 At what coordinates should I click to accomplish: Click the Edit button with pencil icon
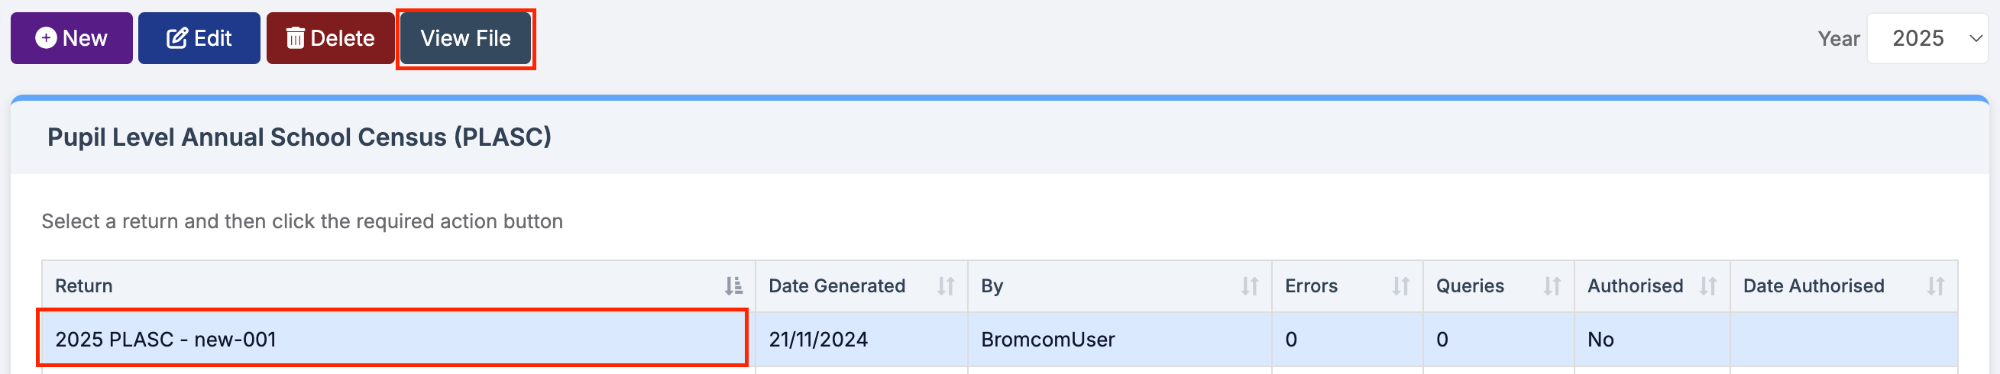pos(199,38)
